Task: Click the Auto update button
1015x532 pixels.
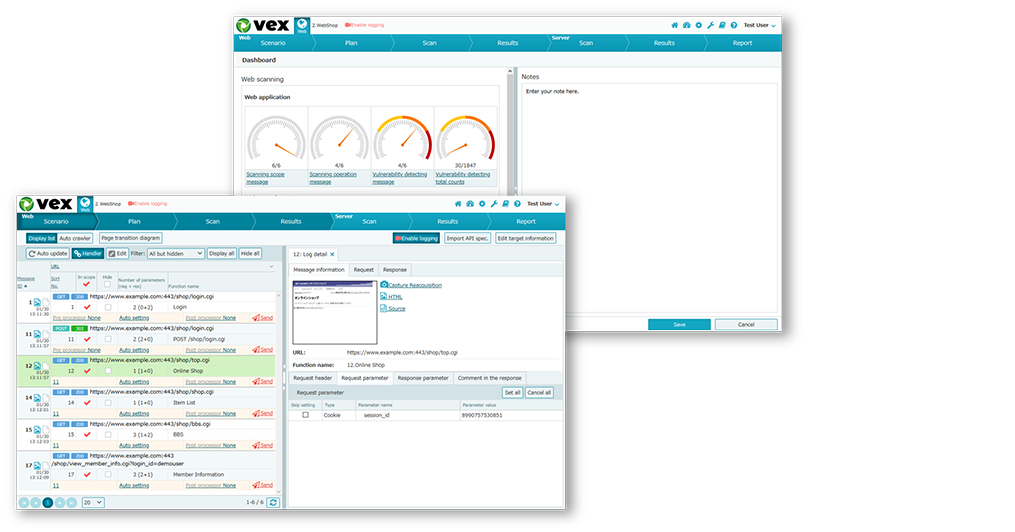Action: pyautogui.click(x=48, y=254)
